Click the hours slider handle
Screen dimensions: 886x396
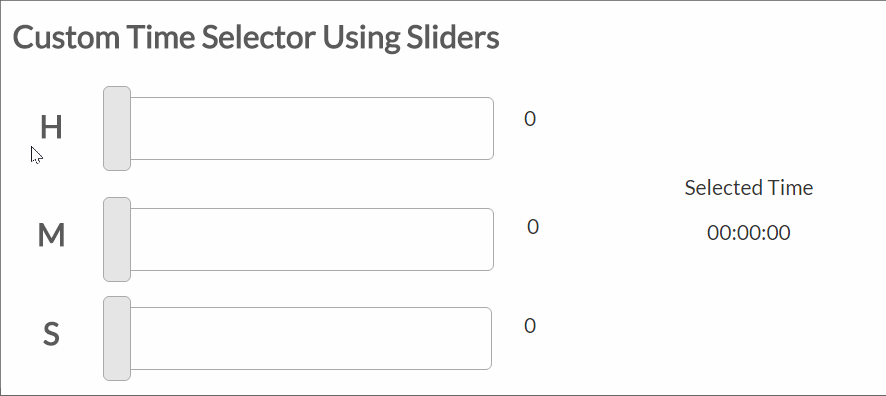pyautogui.click(x=117, y=128)
